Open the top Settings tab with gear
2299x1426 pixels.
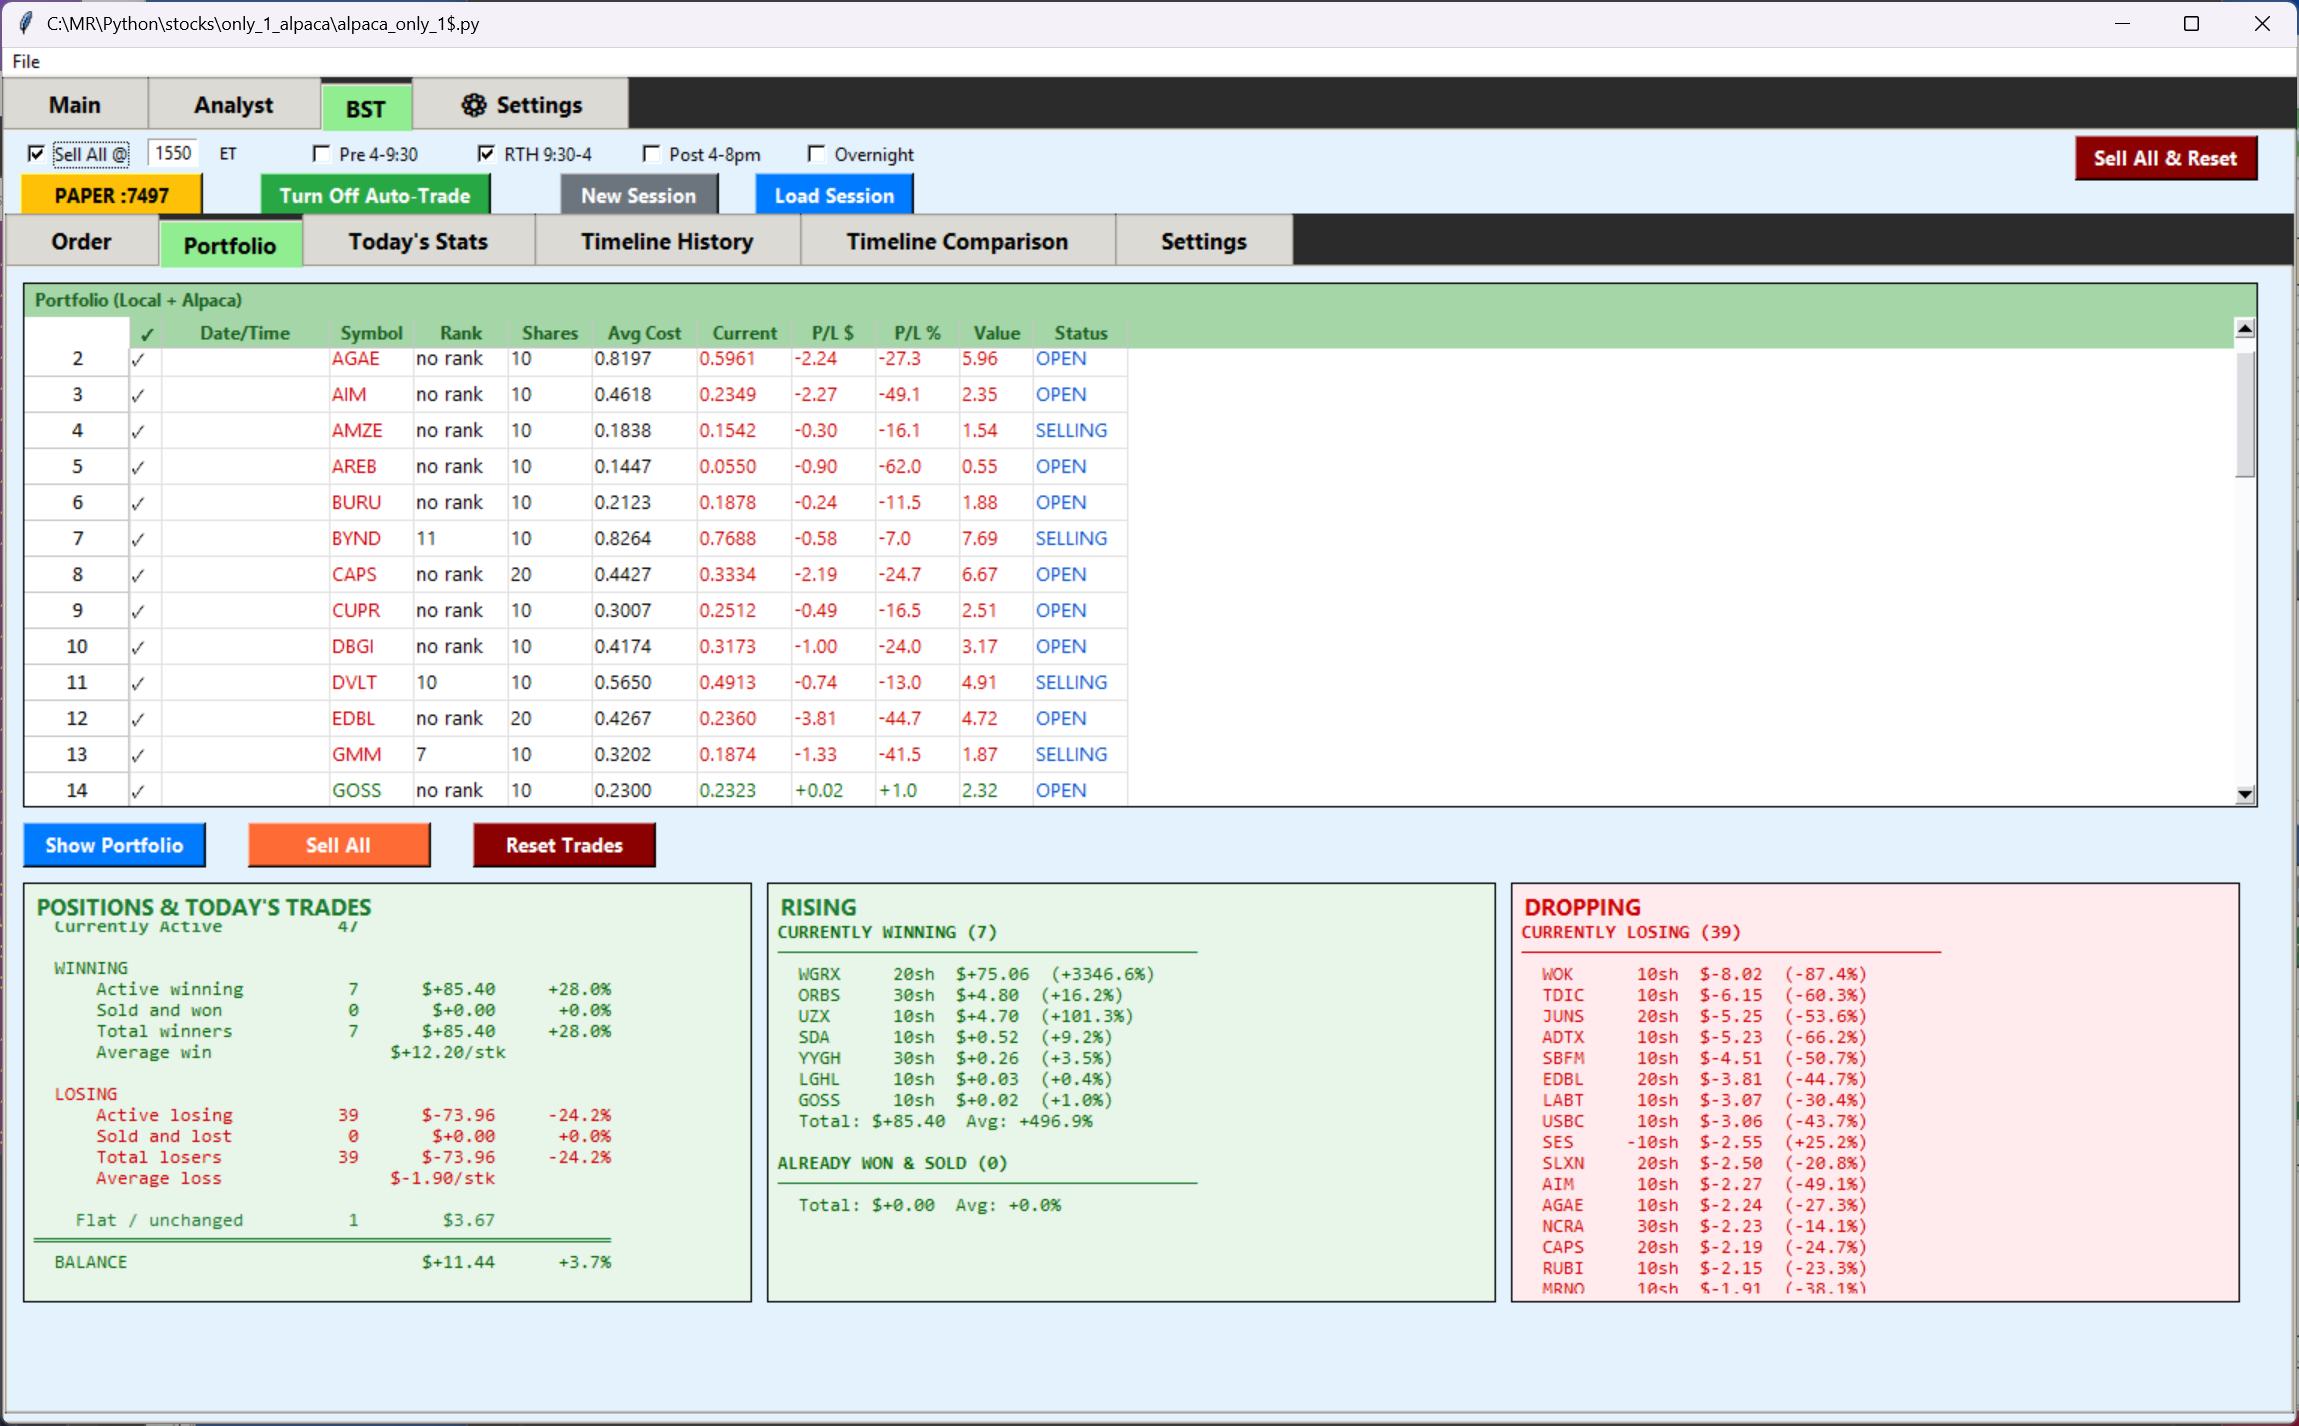coord(520,105)
